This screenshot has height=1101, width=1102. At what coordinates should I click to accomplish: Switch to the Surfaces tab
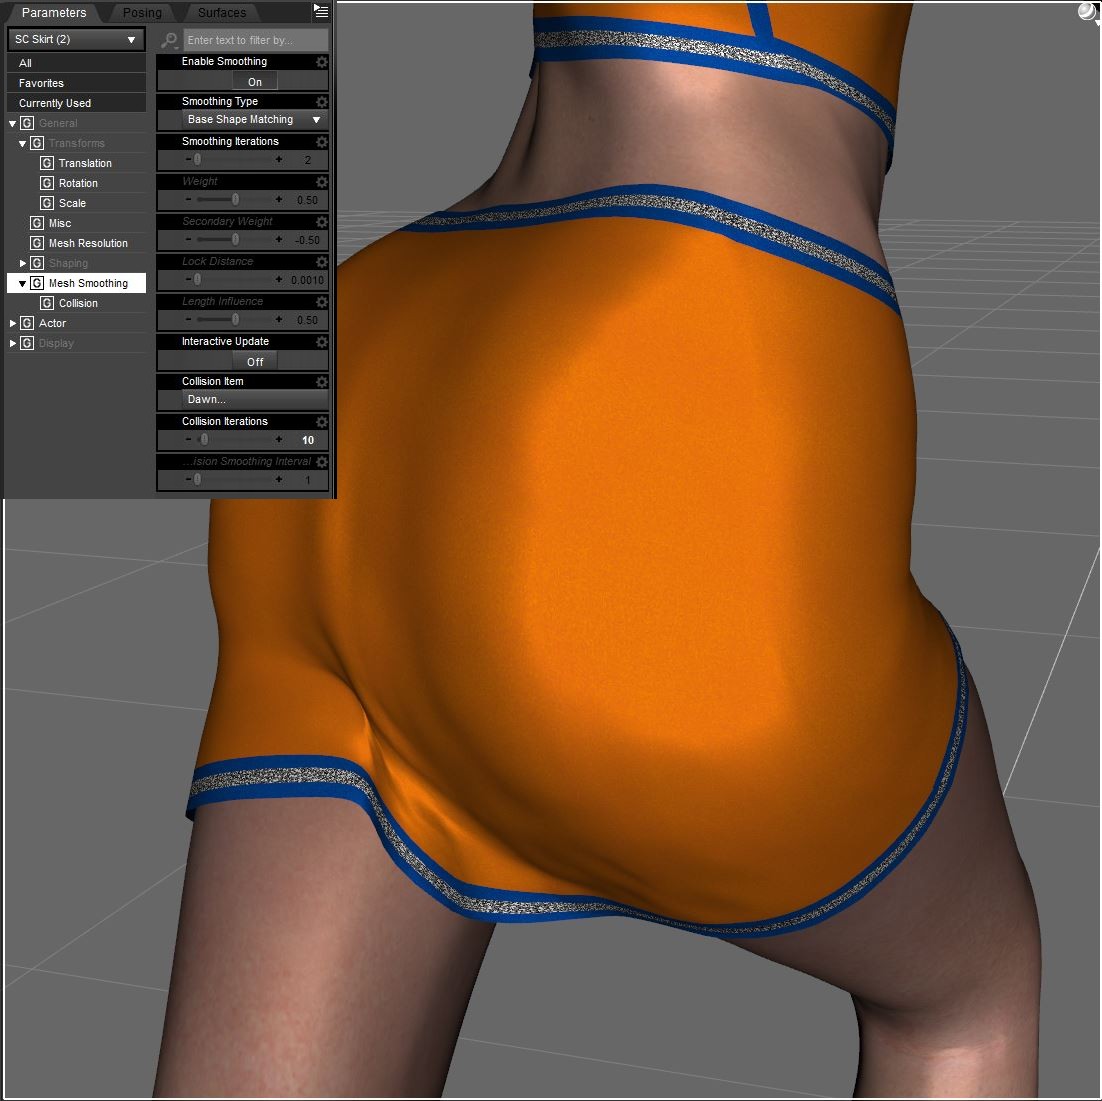point(221,13)
